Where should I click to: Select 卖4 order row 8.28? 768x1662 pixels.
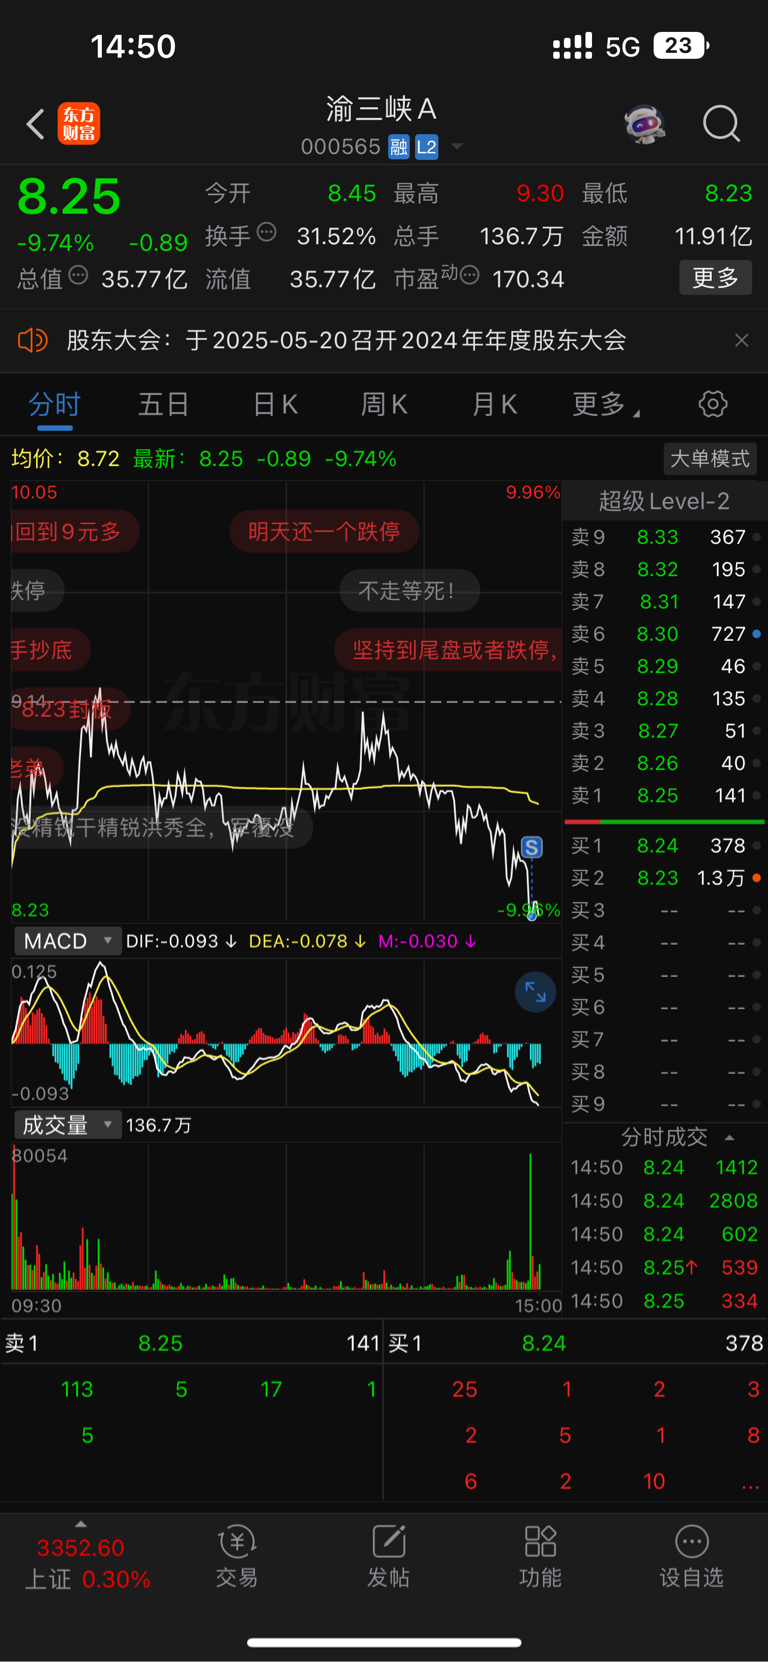tap(664, 698)
